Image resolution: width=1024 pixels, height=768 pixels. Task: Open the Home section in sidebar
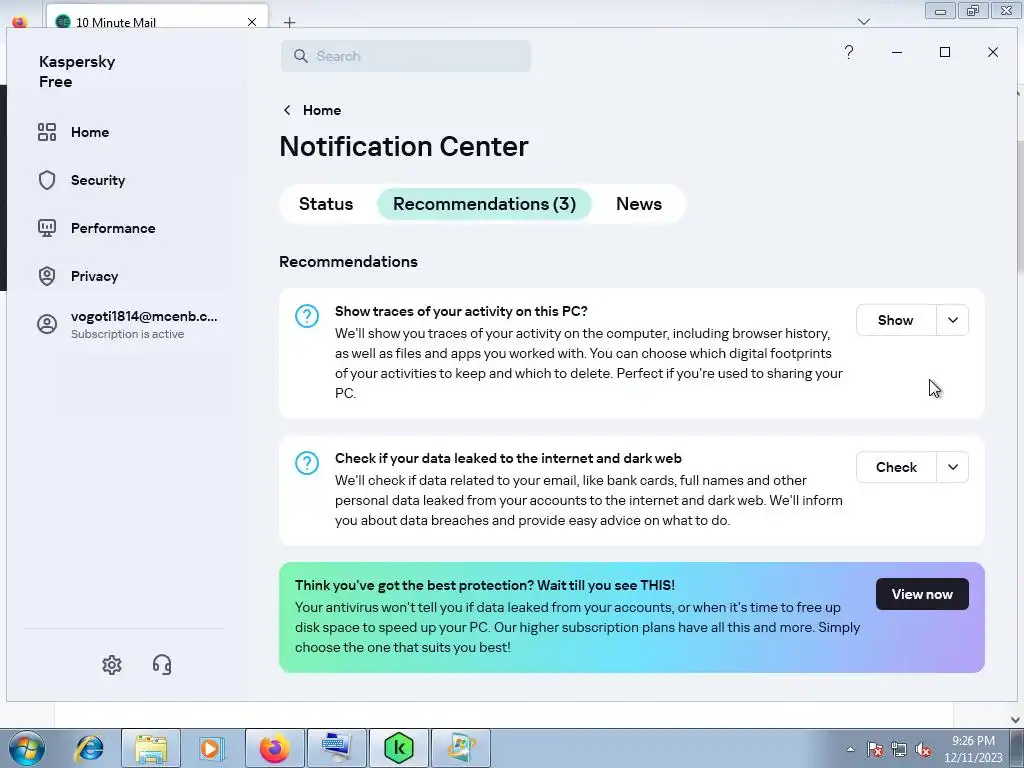pos(74,132)
